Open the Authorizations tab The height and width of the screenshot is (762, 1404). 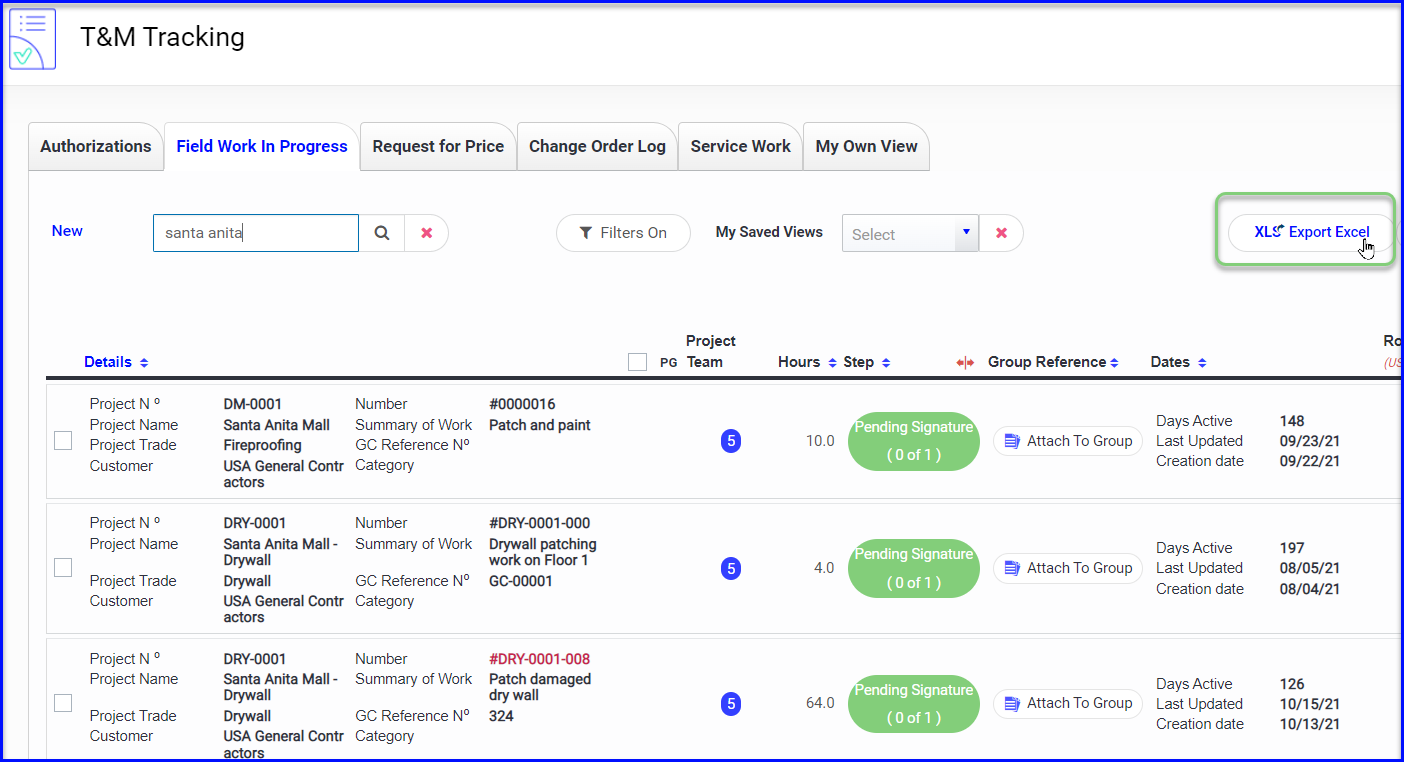[96, 146]
